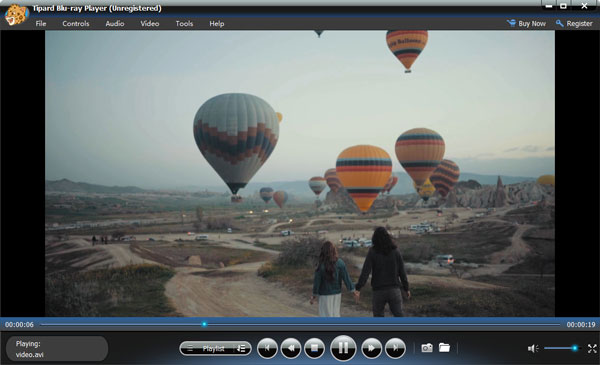Open the snapshot folder icon
600x365 pixels.
point(444,347)
